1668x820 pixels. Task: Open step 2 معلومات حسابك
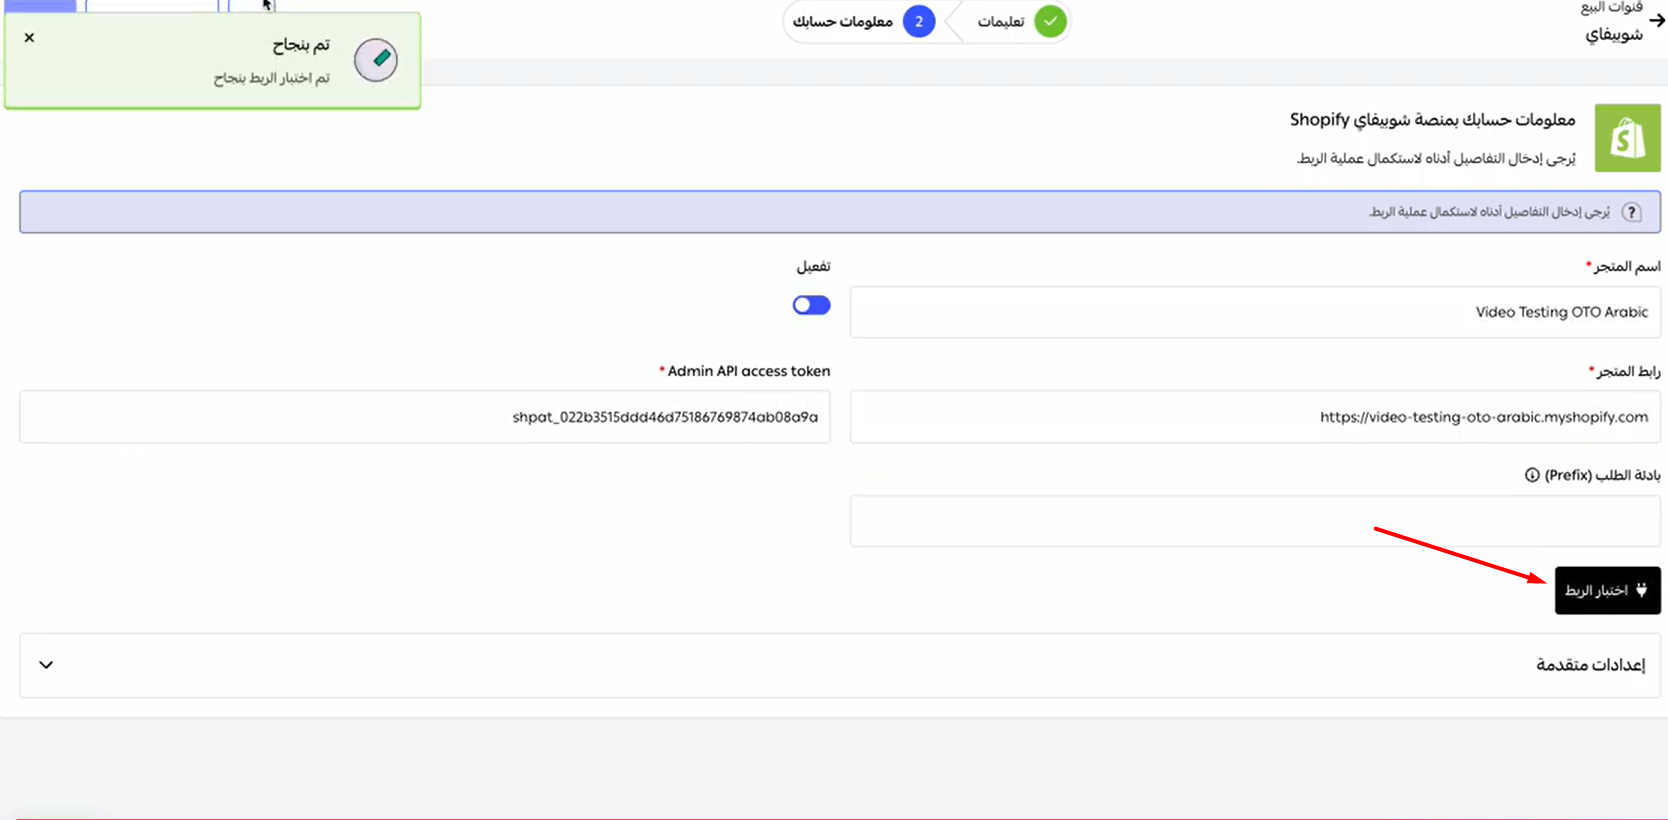[864, 21]
